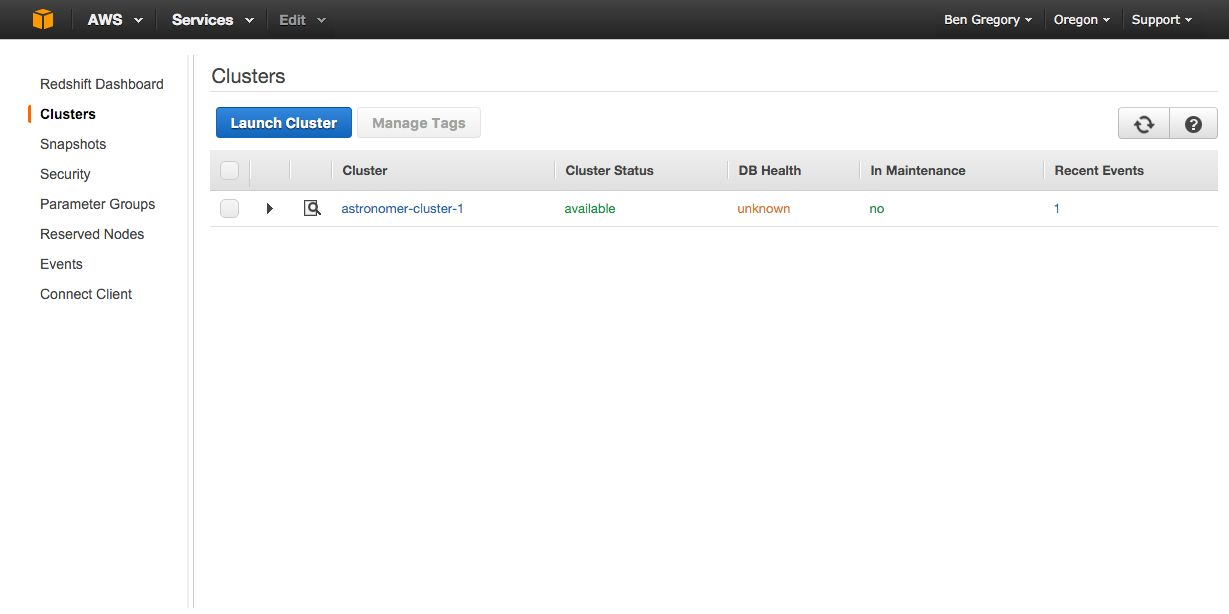
Task: Open the astronomer-cluster-1 link
Action: pyautogui.click(x=402, y=209)
